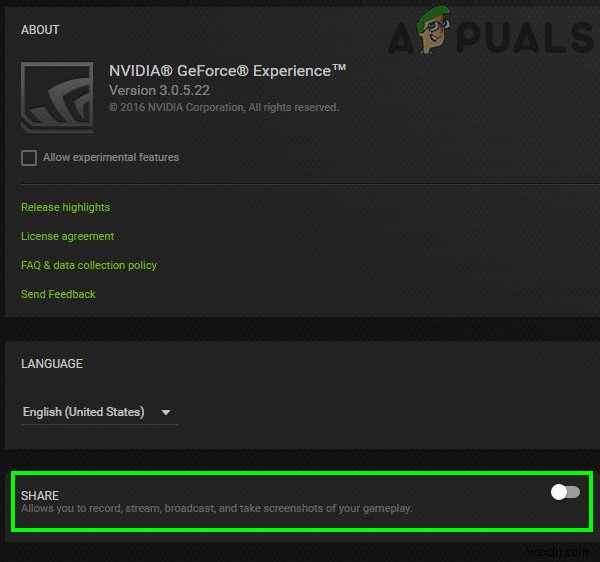The height and width of the screenshot is (562, 600).
Task: Click the 2016 NVIDIA Corporation copyright text
Action: coord(224,108)
